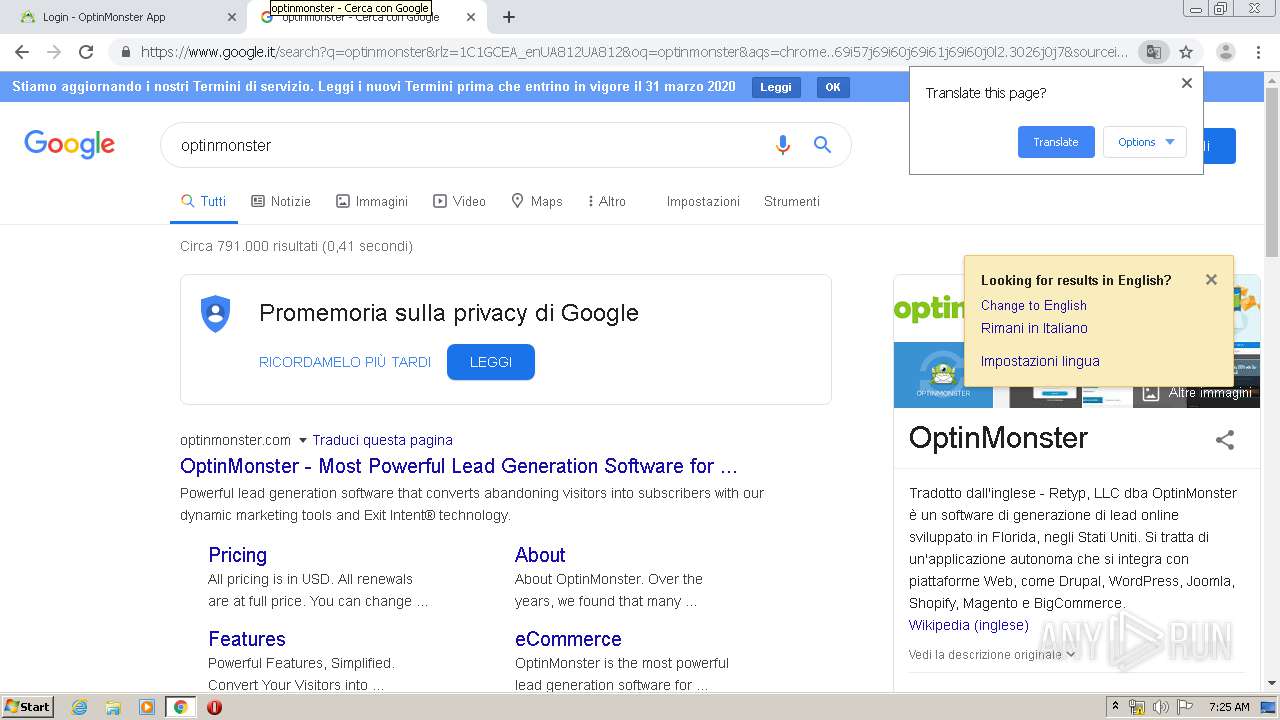The height and width of the screenshot is (720, 1280).
Task: Click the browser forward arrow
Action: pos(54,52)
